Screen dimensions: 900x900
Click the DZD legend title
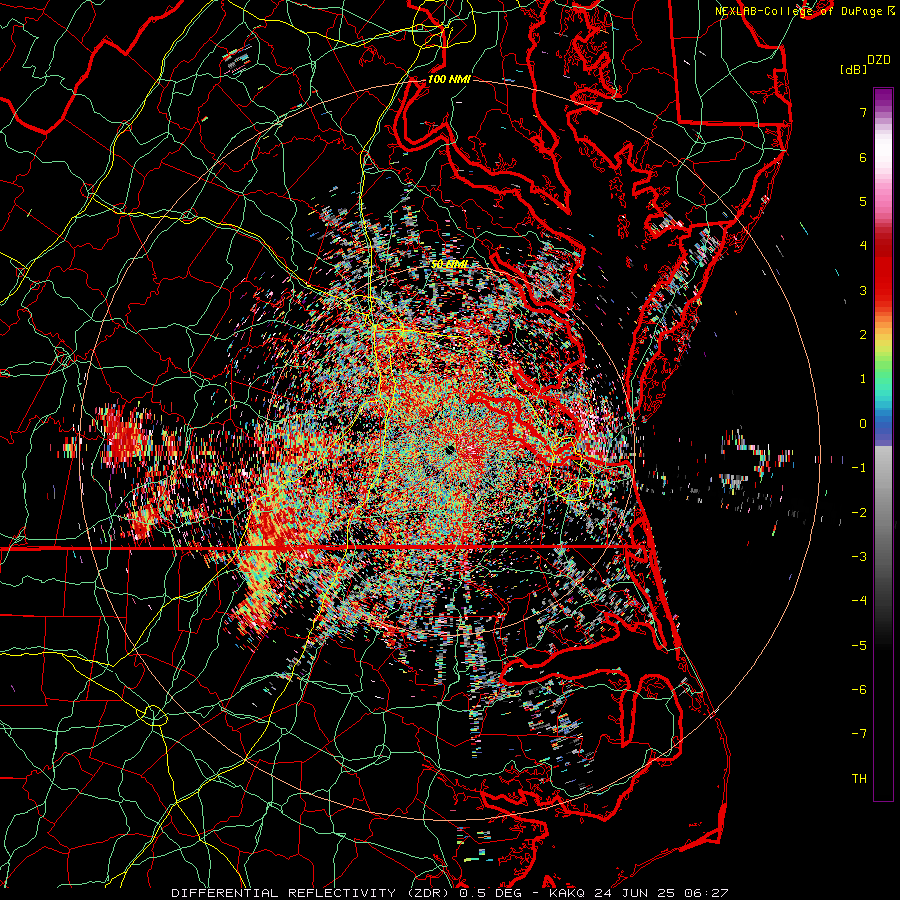coord(878,60)
